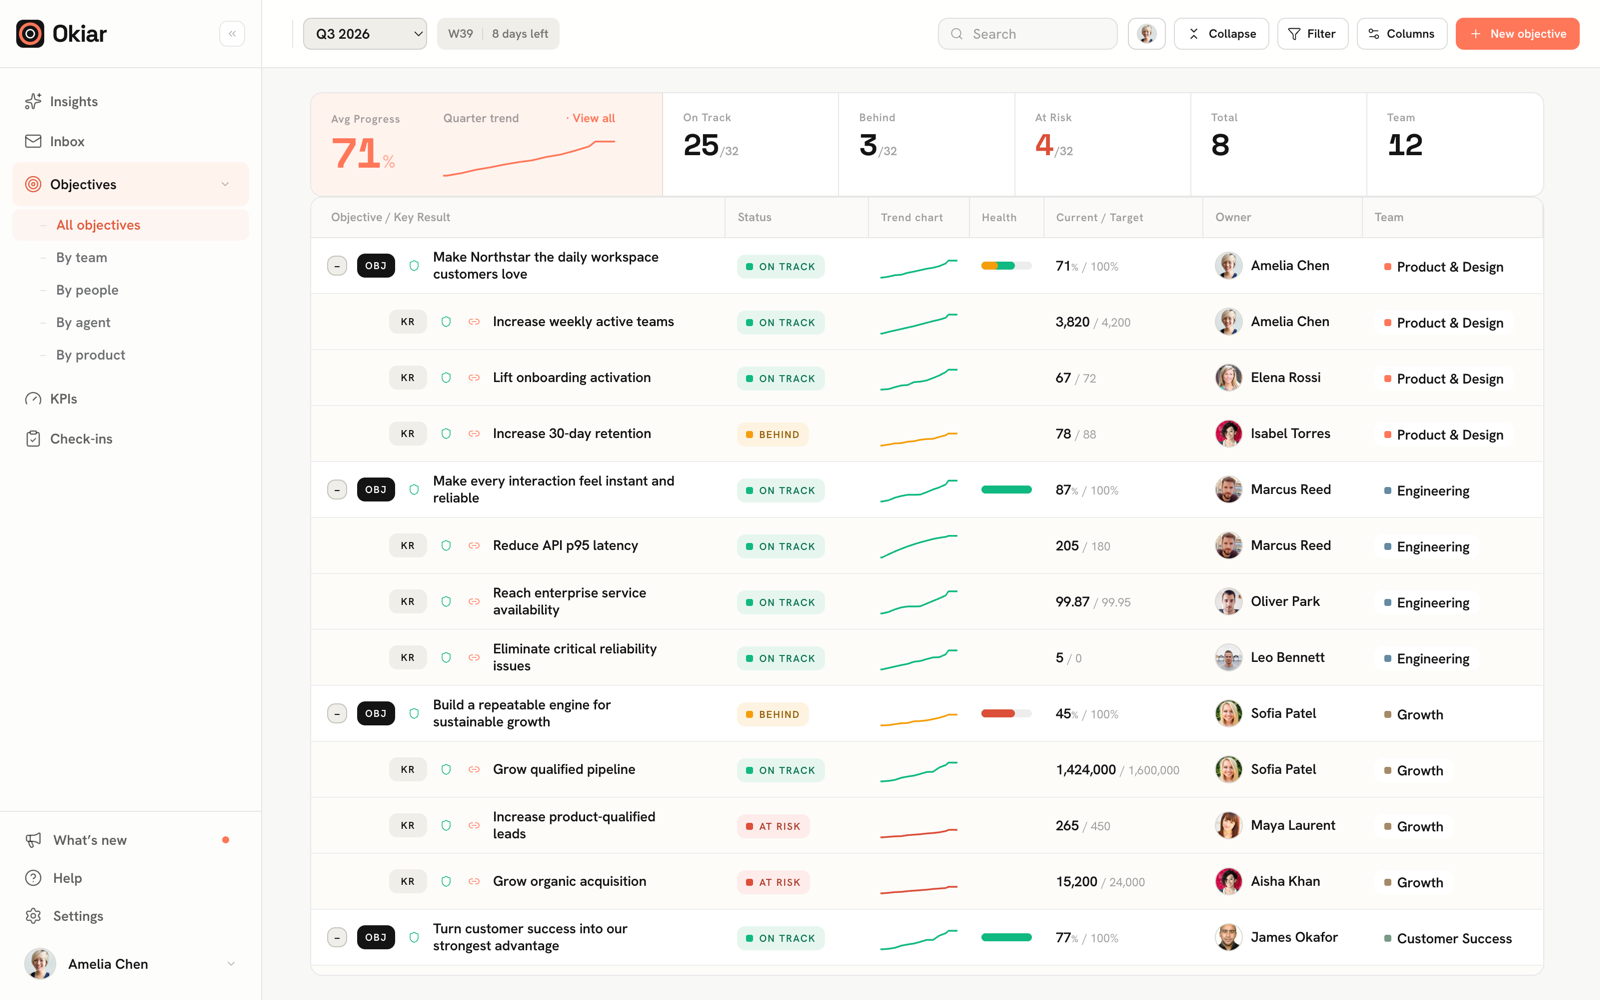The width and height of the screenshot is (1600, 1000).
Task: Click the KPIs gauge icon
Action: 33,398
